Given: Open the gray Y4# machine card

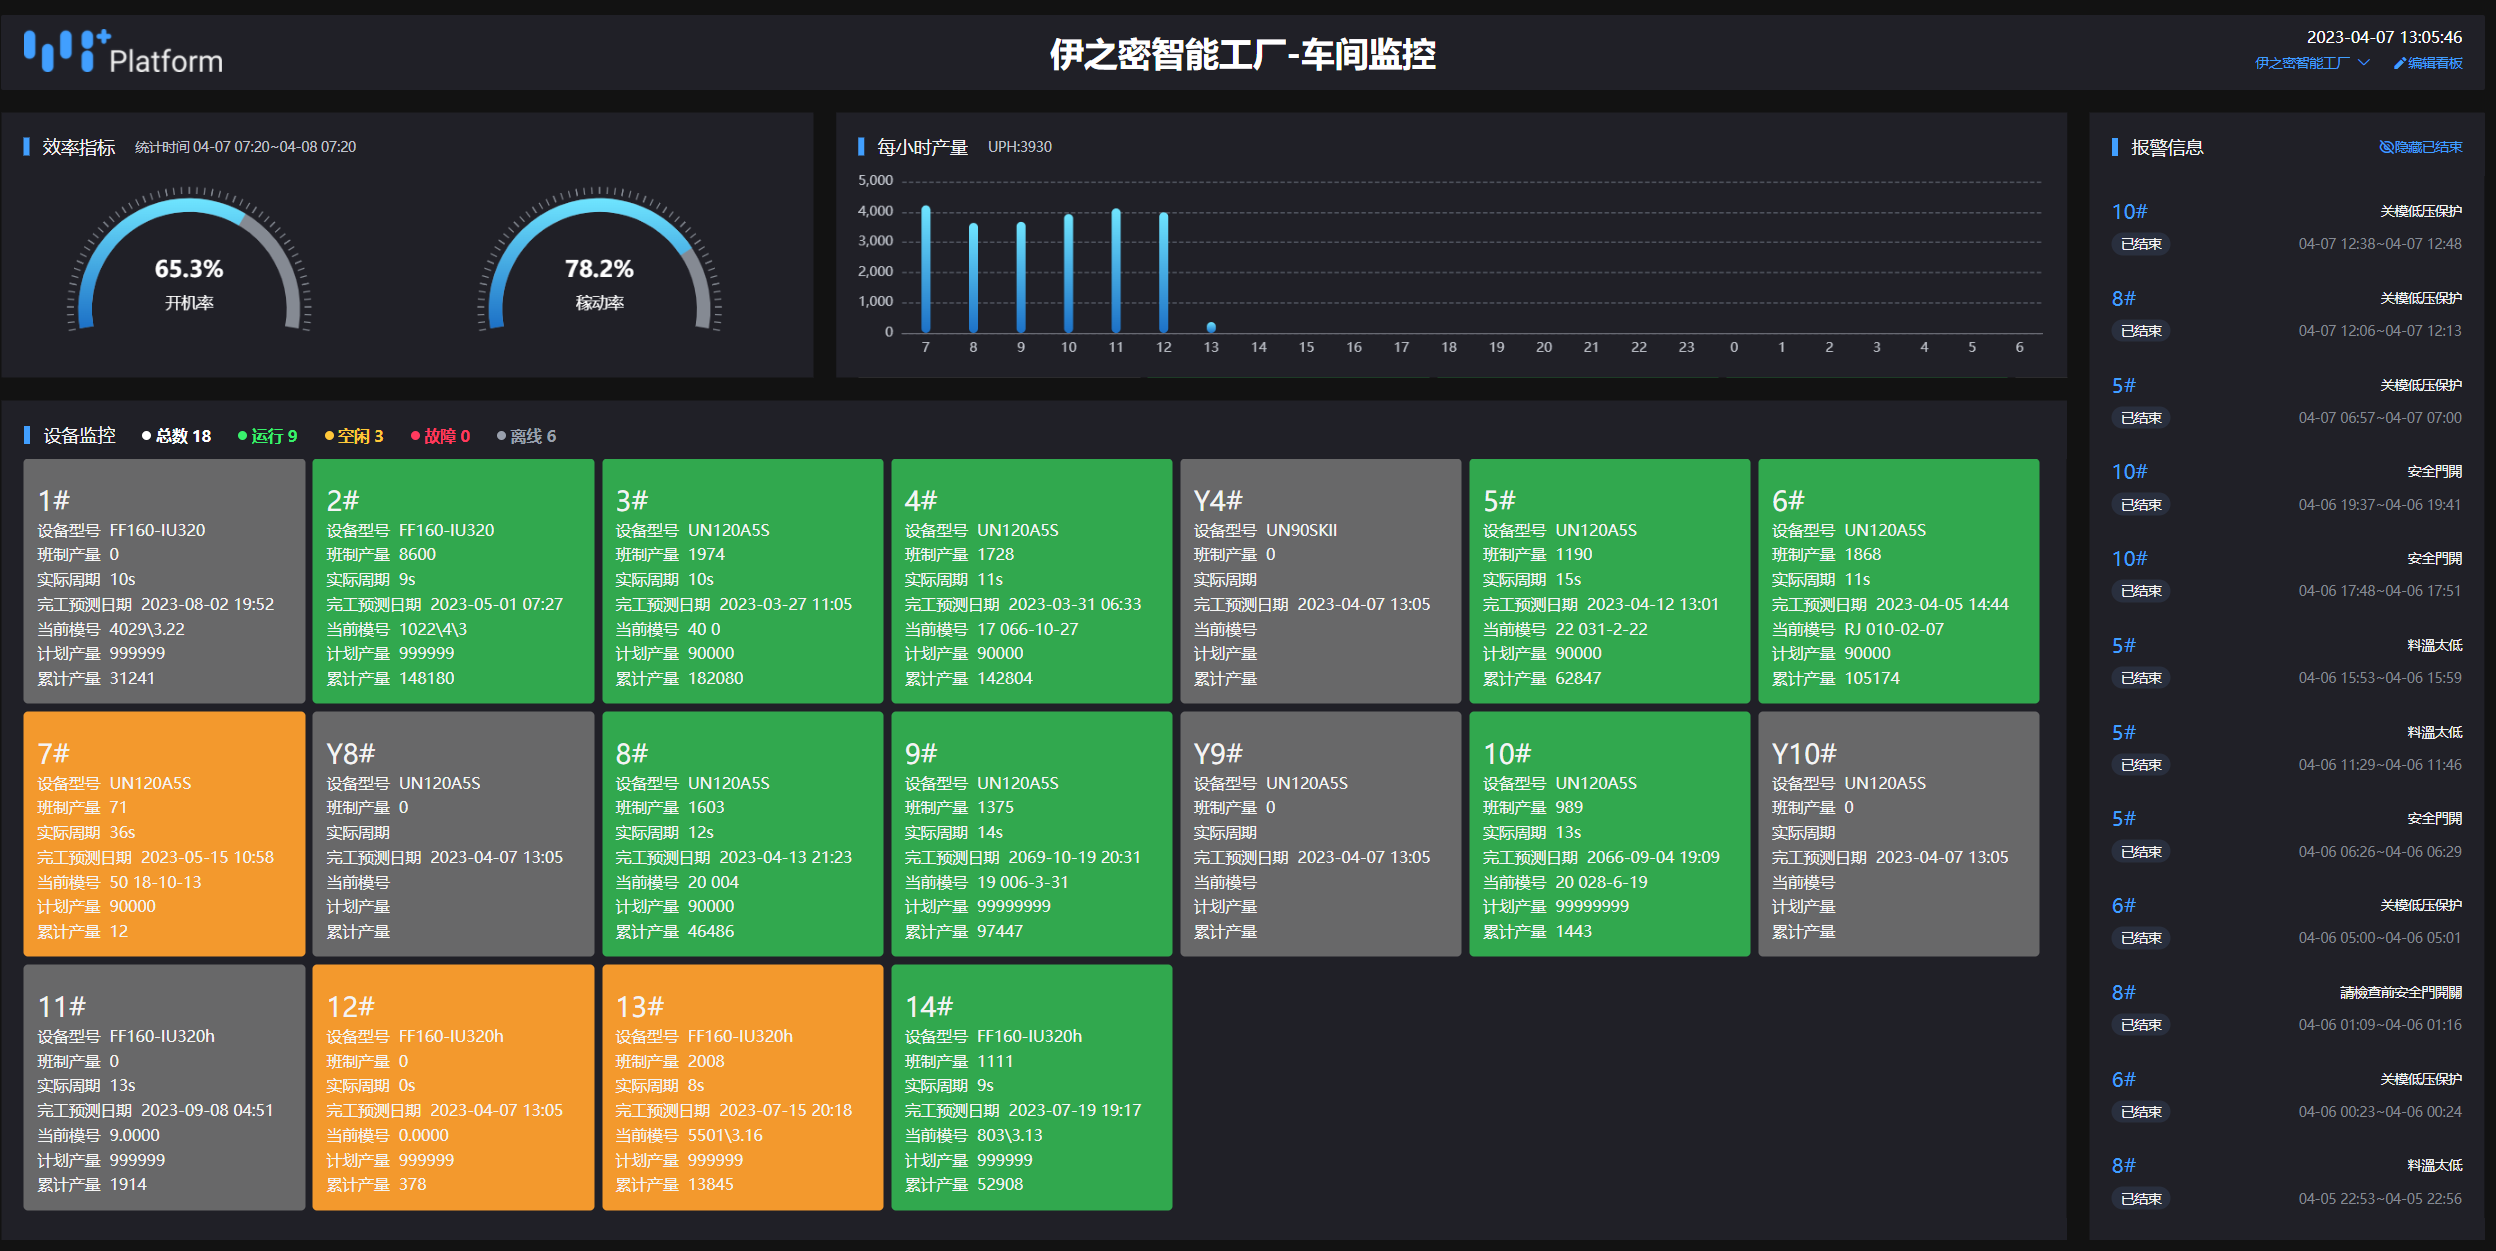Looking at the screenshot, I should tap(1320, 581).
